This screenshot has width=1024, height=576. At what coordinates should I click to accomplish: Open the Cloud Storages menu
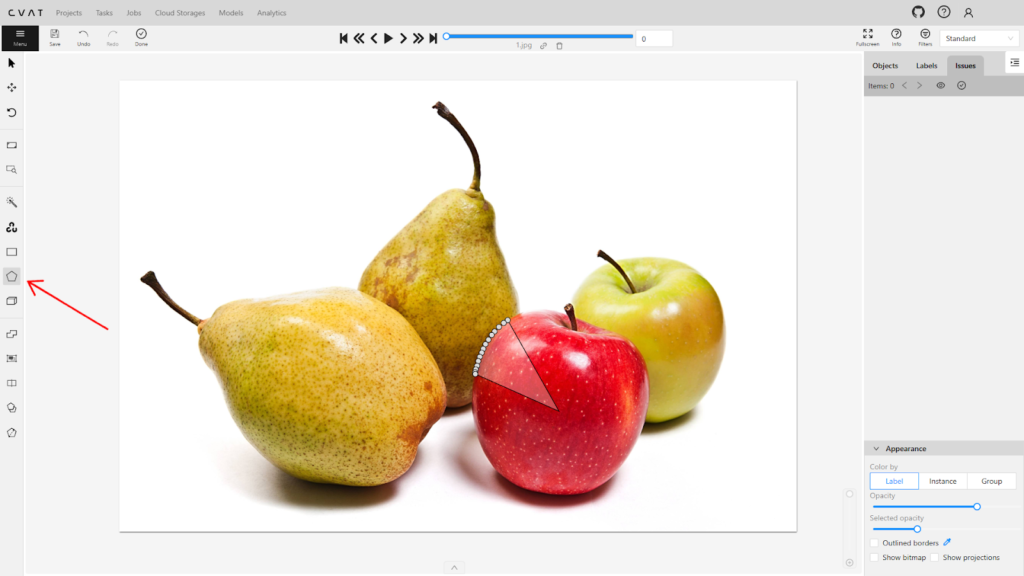180,12
